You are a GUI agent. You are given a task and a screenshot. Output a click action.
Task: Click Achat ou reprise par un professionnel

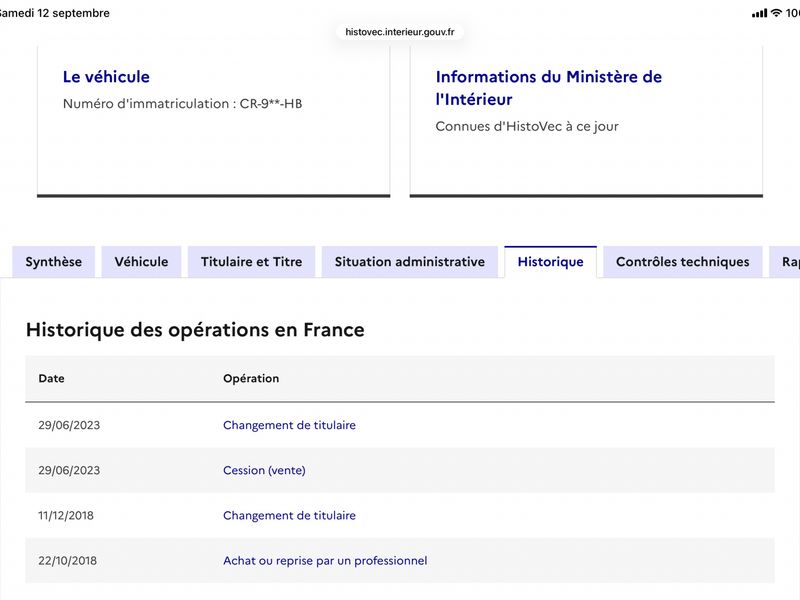pos(325,560)
